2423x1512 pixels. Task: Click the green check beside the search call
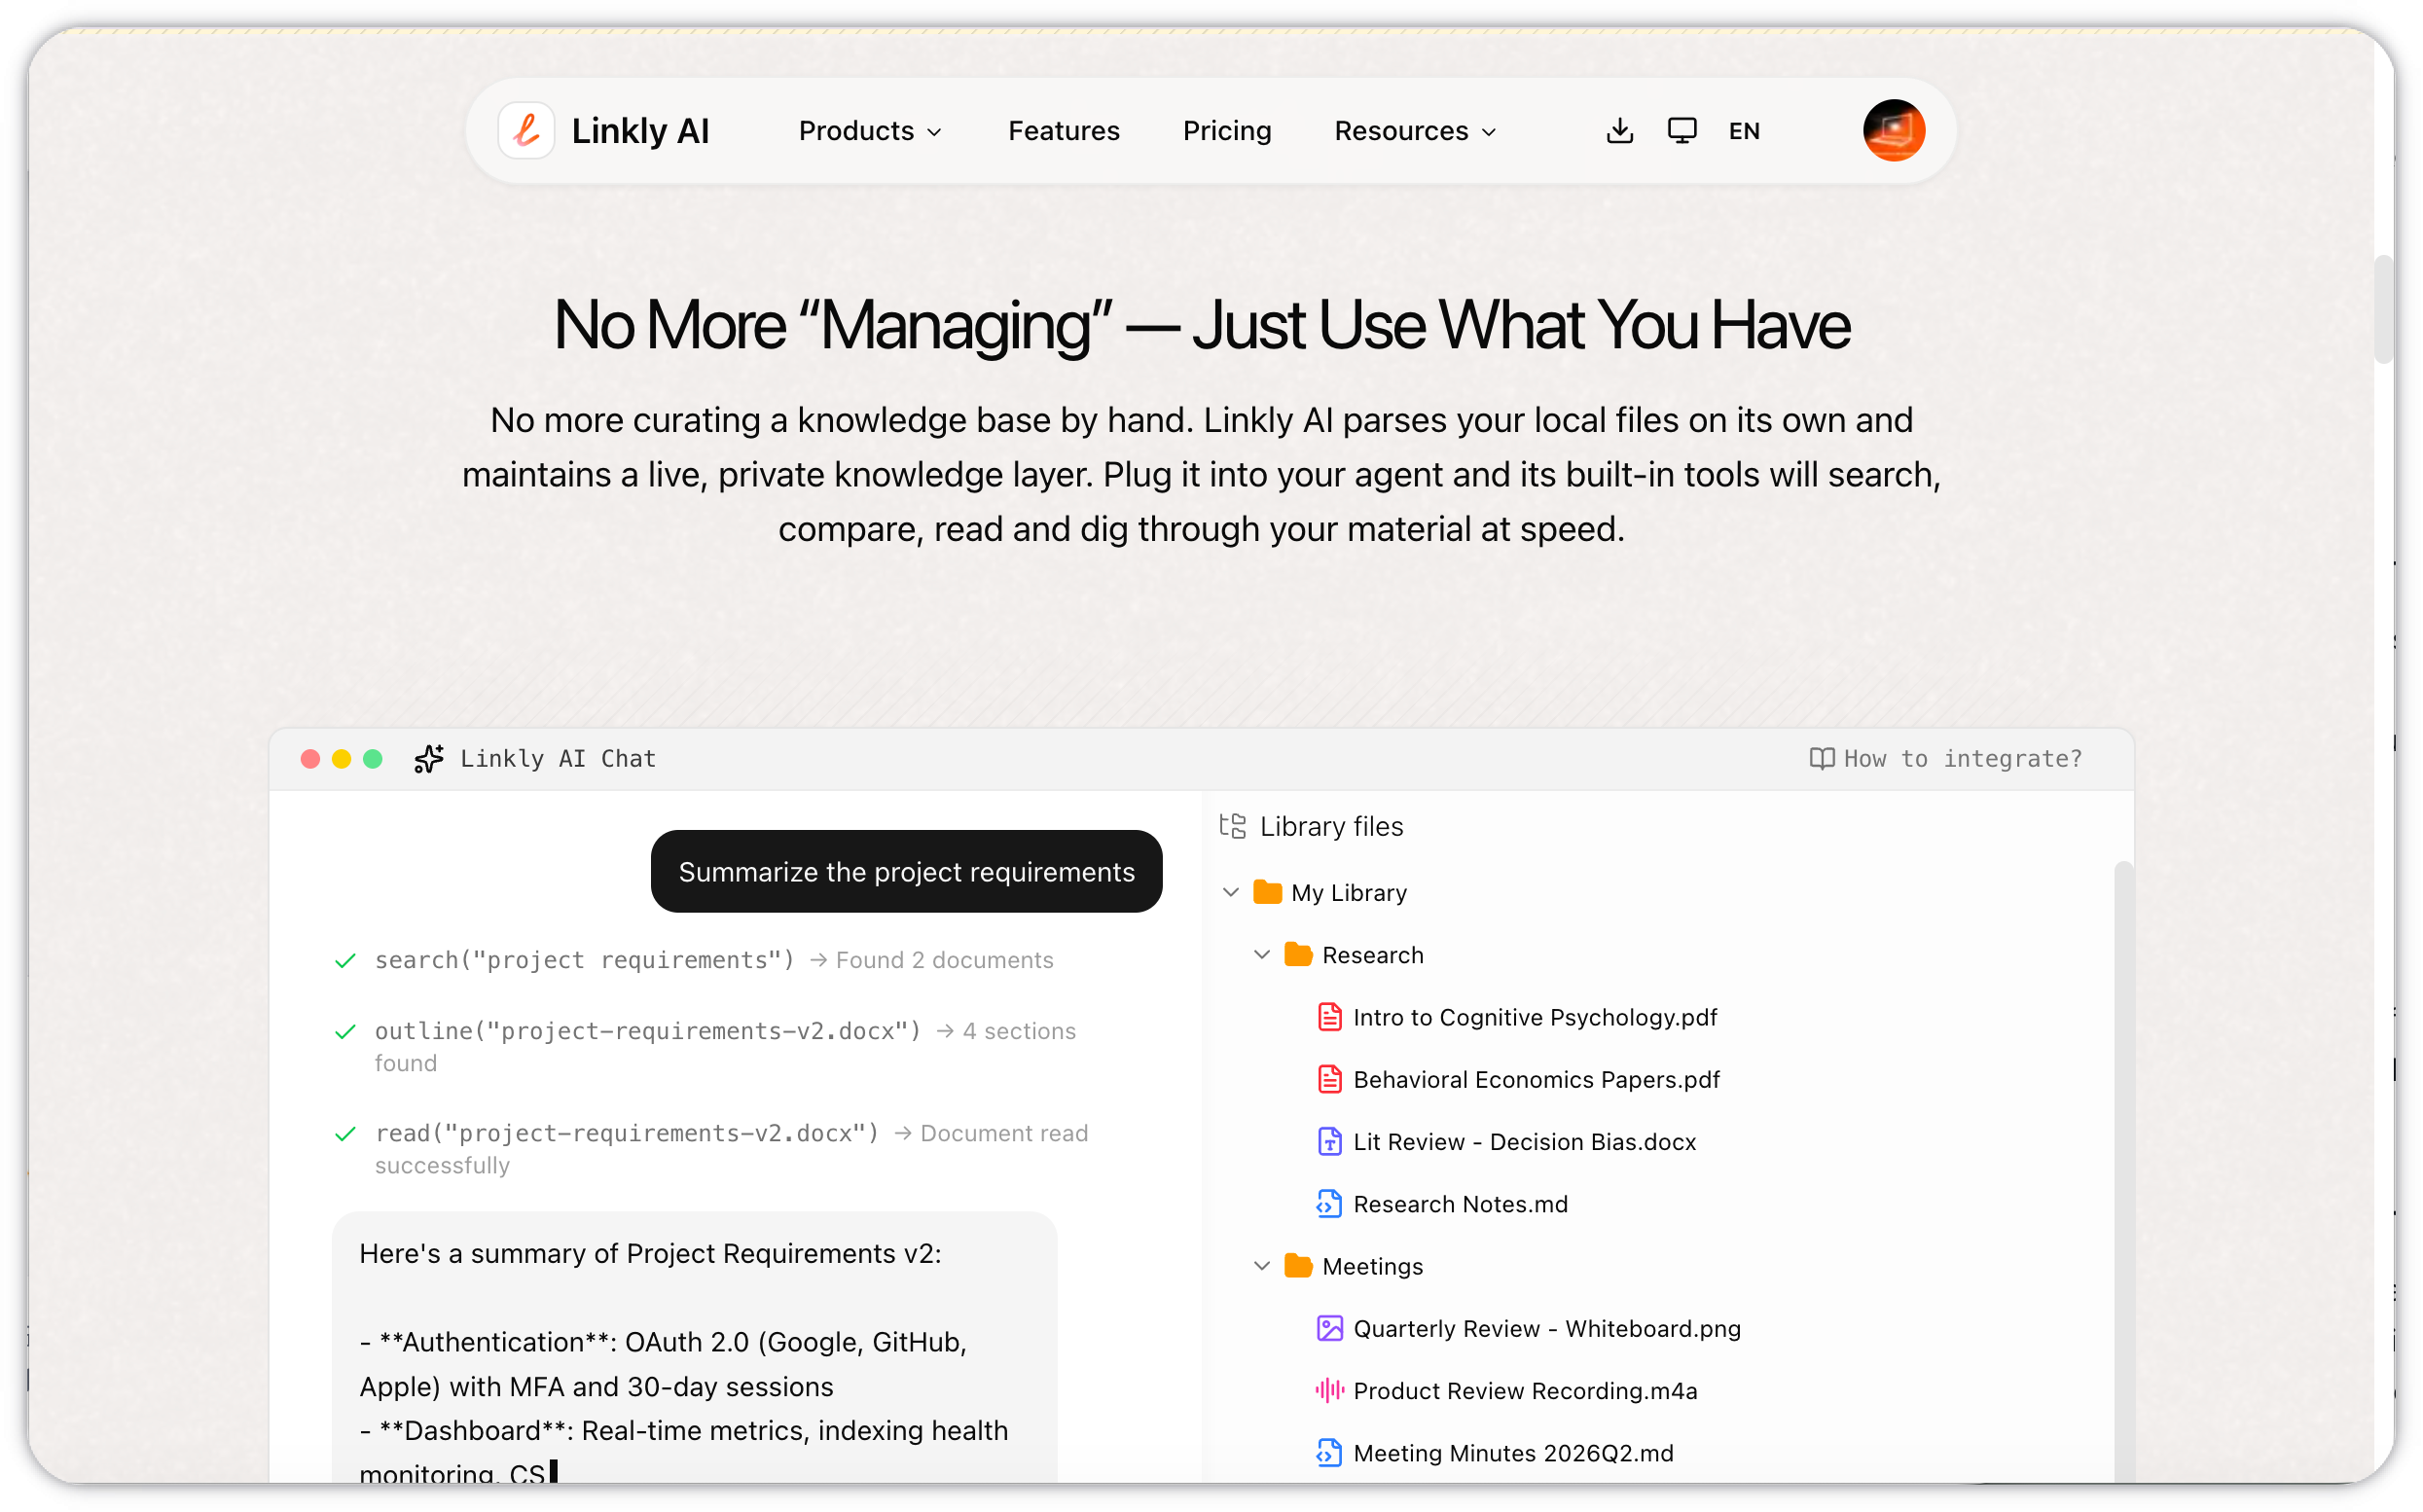click(345, 961)
